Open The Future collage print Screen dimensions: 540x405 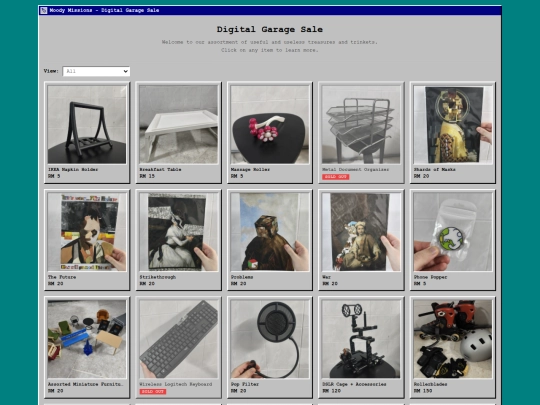(87, 240)
